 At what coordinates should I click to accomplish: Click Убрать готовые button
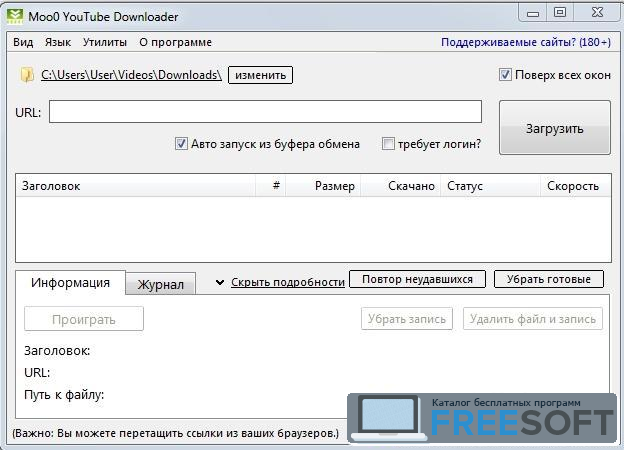click(x=549, y=279)
